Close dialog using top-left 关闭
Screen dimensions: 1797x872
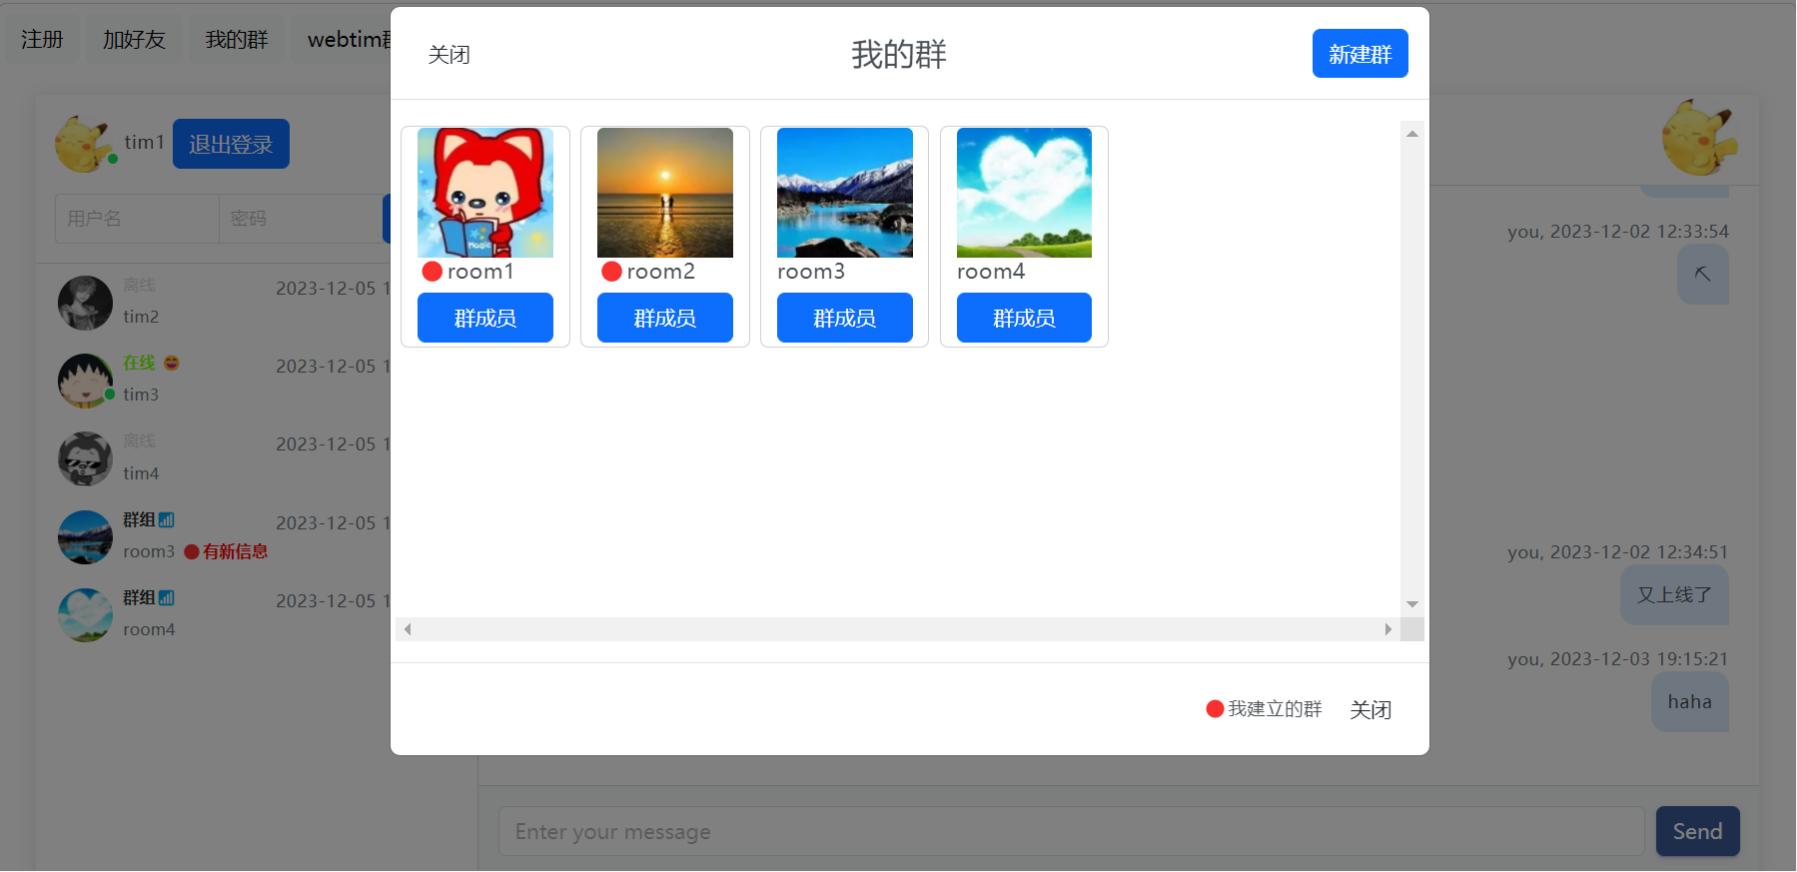pos(449,55)
